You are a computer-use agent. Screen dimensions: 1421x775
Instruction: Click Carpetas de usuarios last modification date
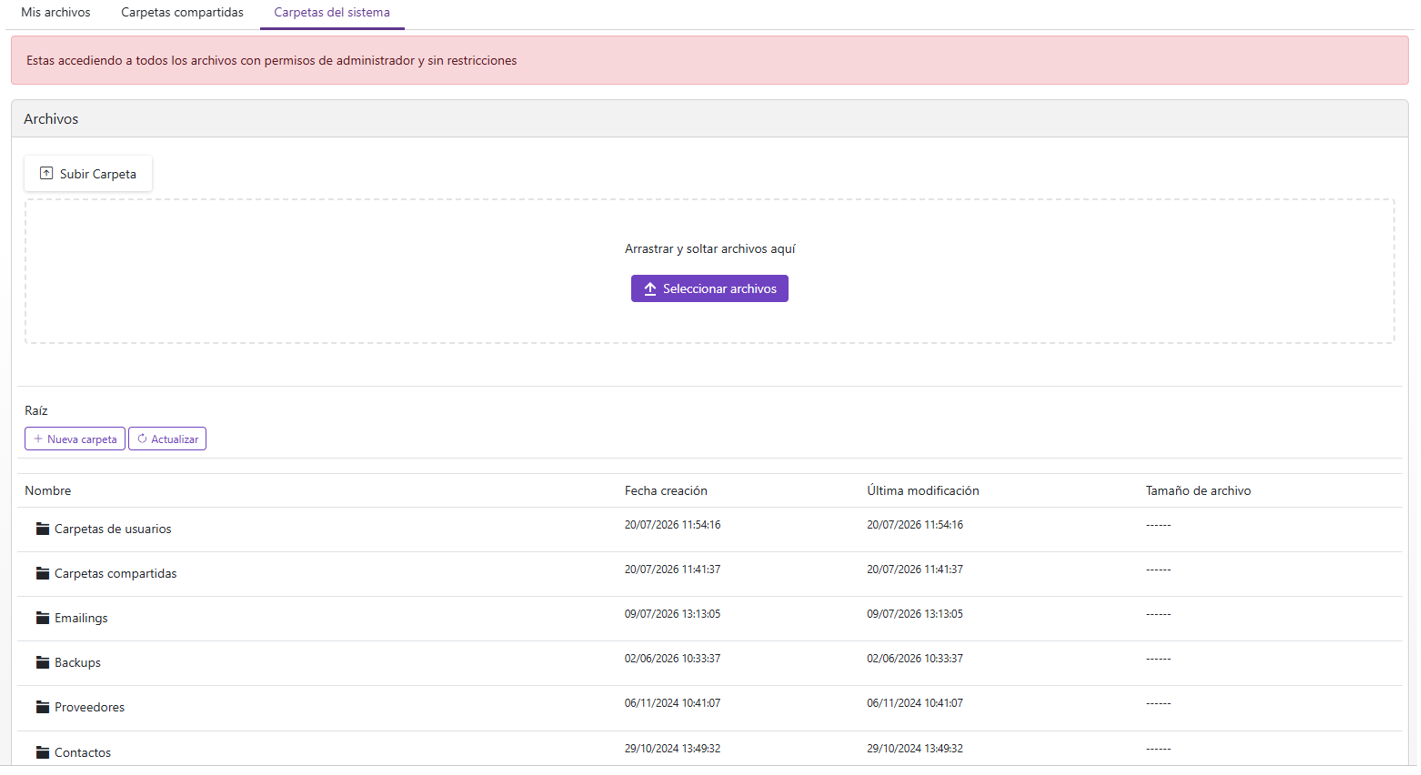915,525
